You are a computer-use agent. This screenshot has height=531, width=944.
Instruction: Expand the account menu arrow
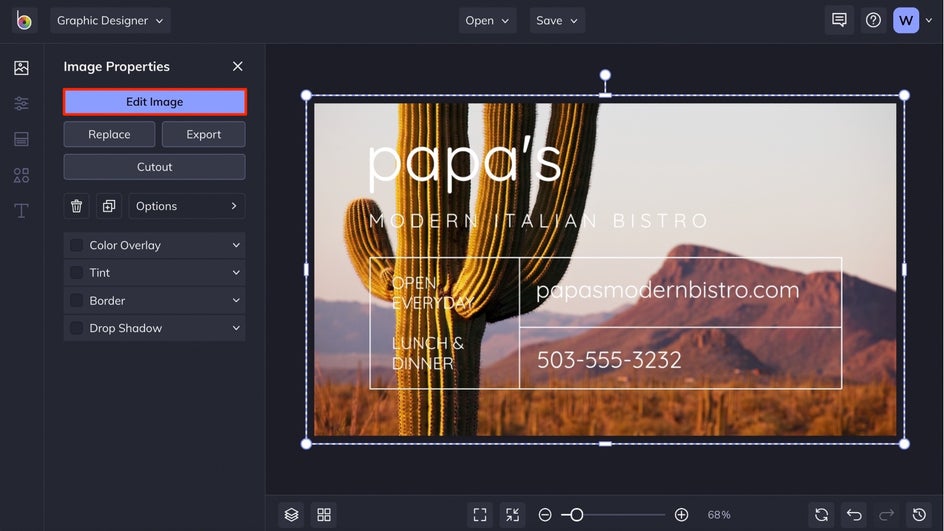click(x=929, y=20)
